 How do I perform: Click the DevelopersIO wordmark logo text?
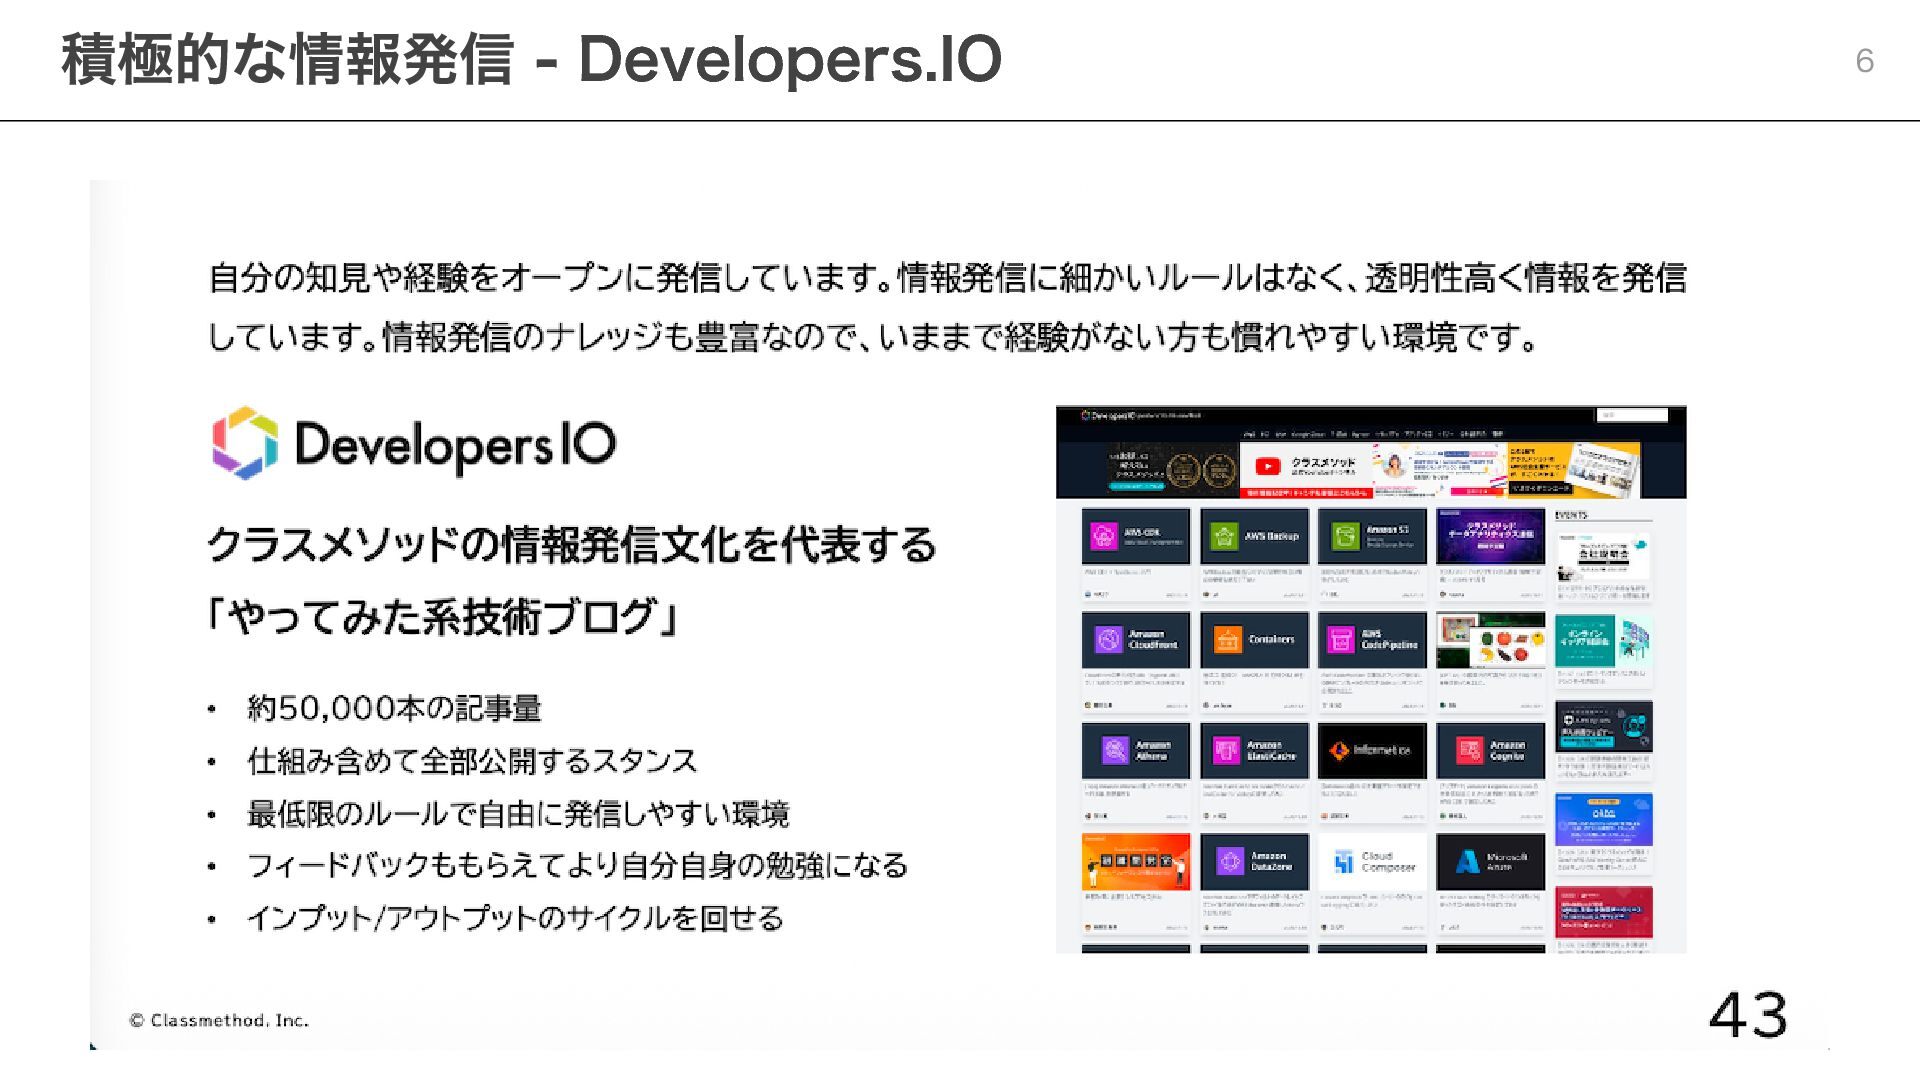tap(455, 445)
